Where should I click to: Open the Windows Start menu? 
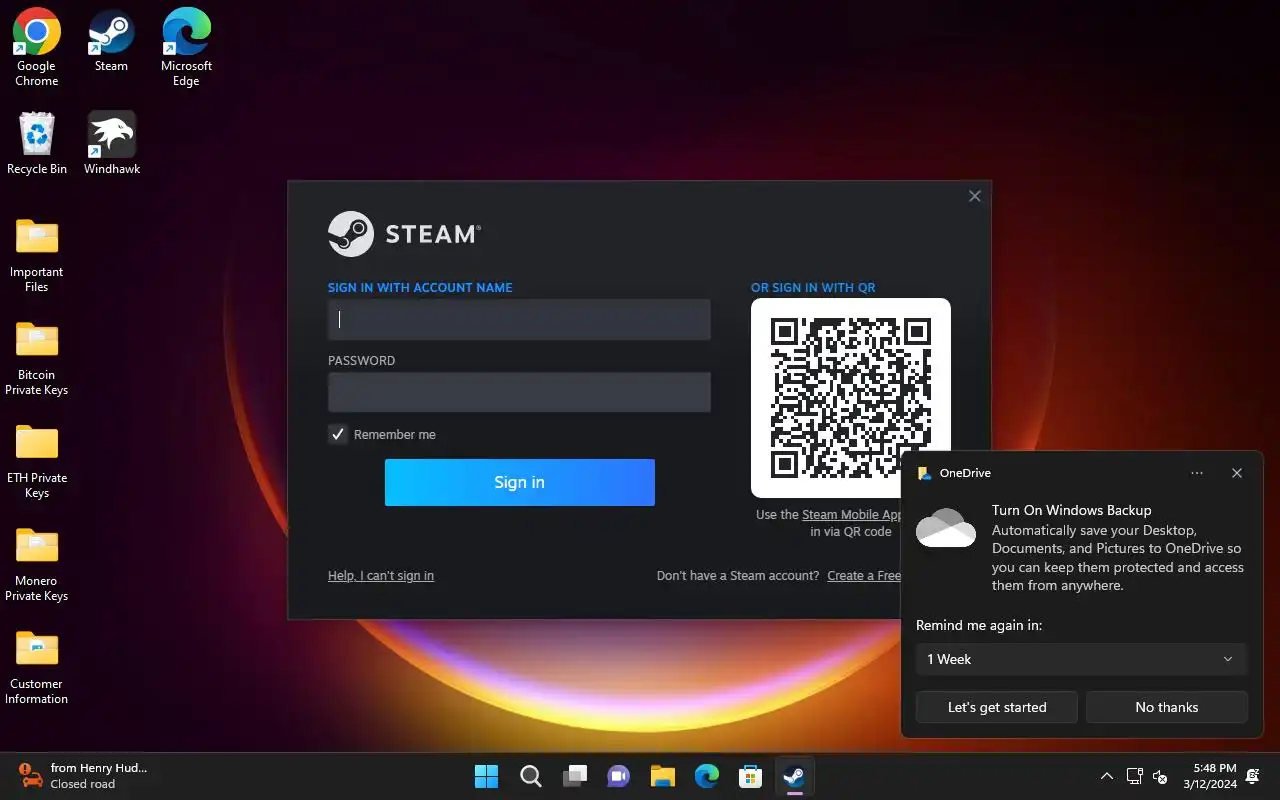click(x=486, y=776)
